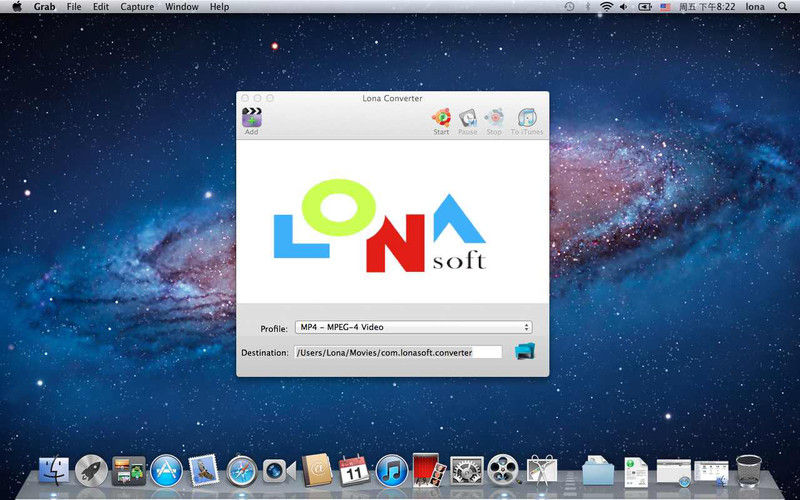Click the Grab application menu
Viewport: 800px width, 500px height.
44,7
